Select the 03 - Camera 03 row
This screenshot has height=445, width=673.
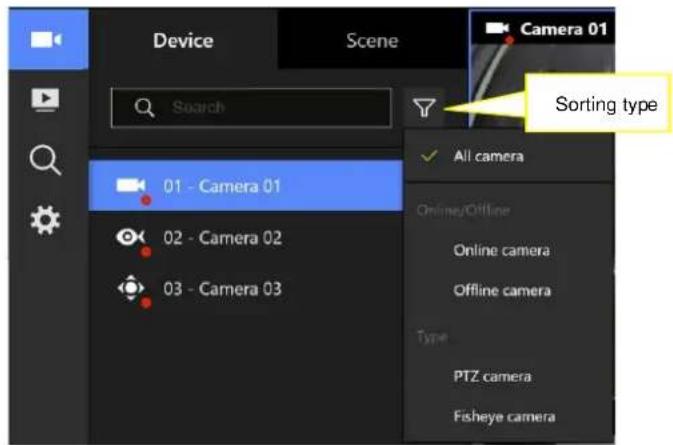pyautogui.click(x=246, y=289)
